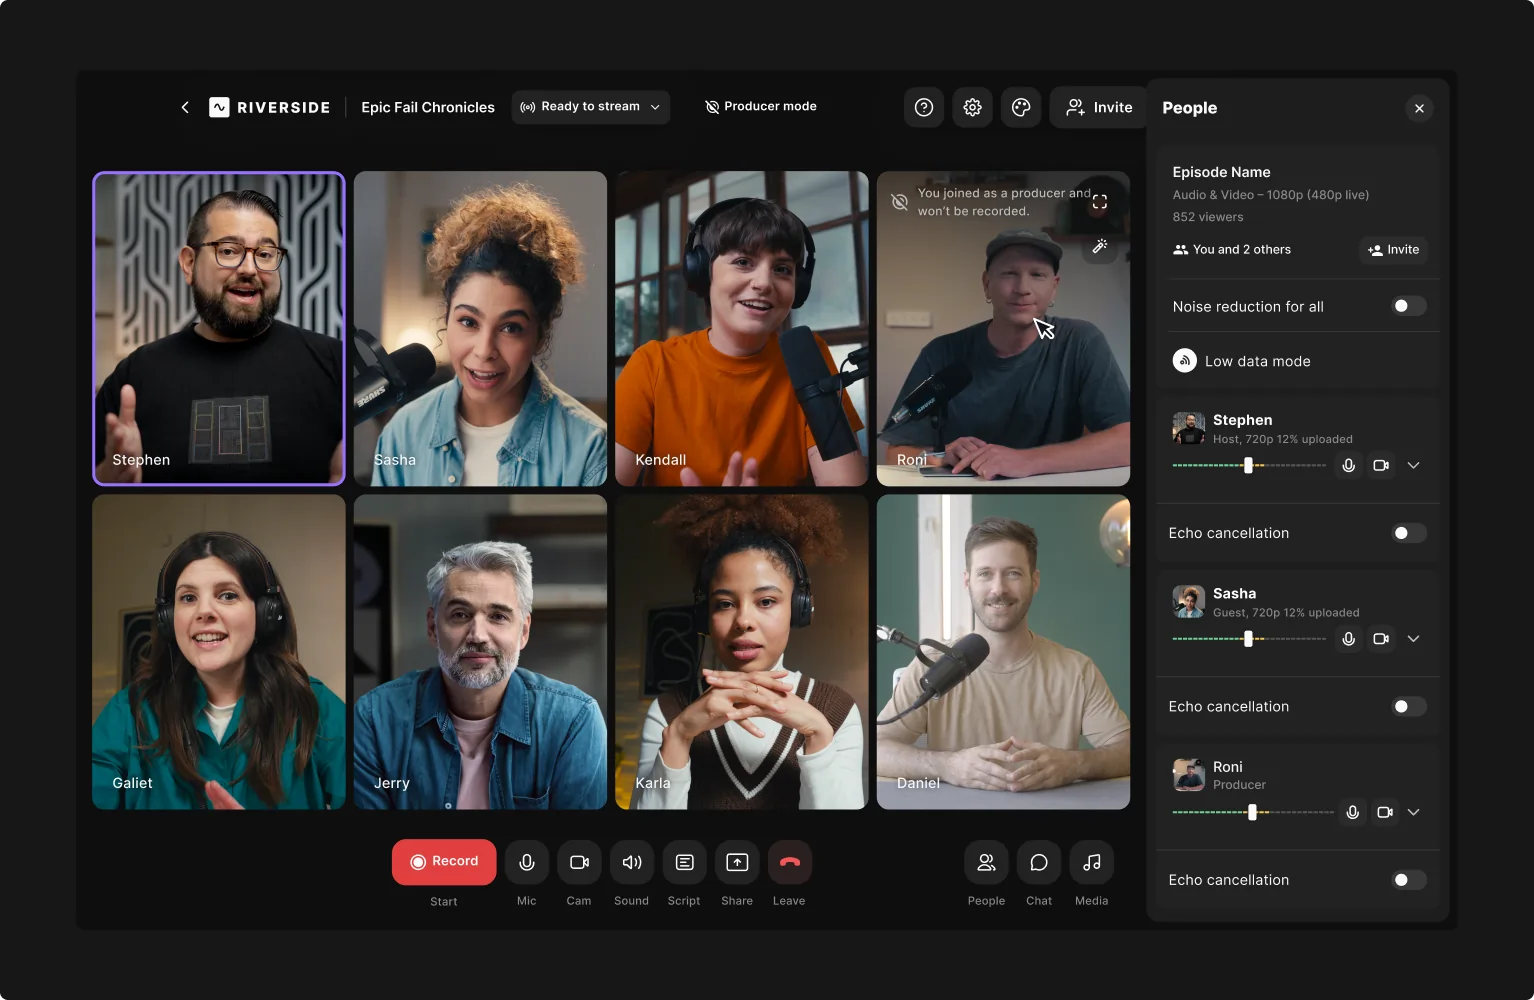Click Sasha's avatar in People panel

click(1189, 602)
